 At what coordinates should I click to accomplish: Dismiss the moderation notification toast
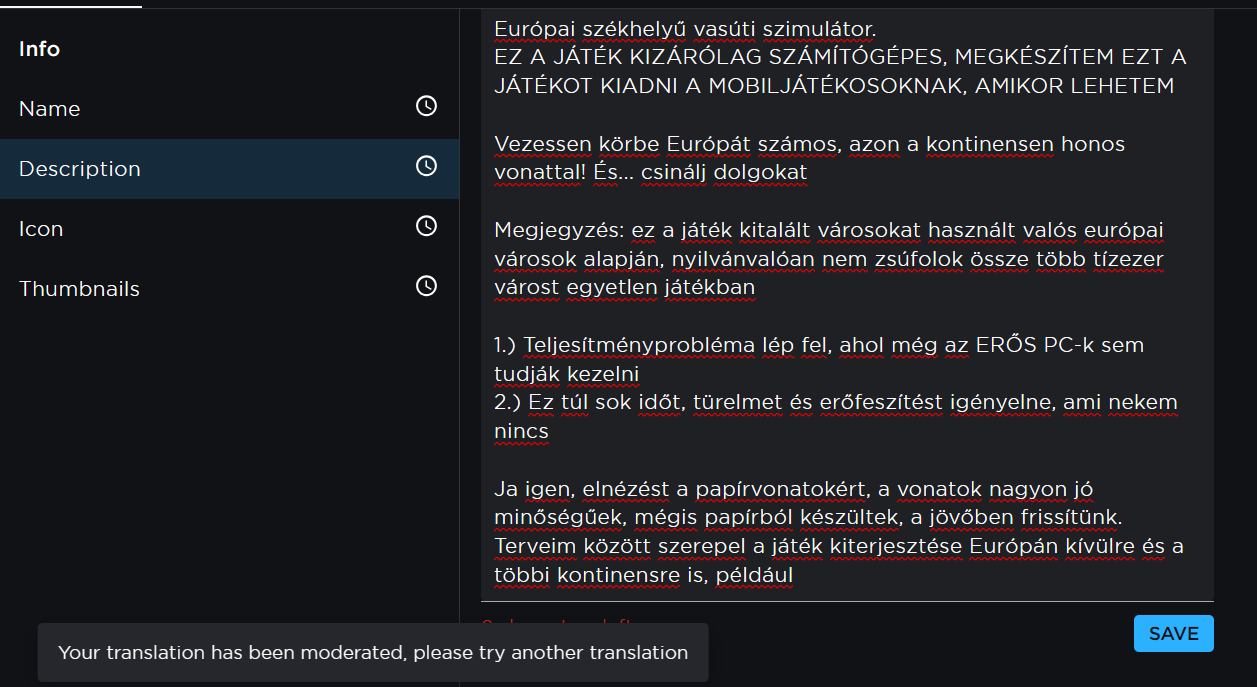pos(372,652)
